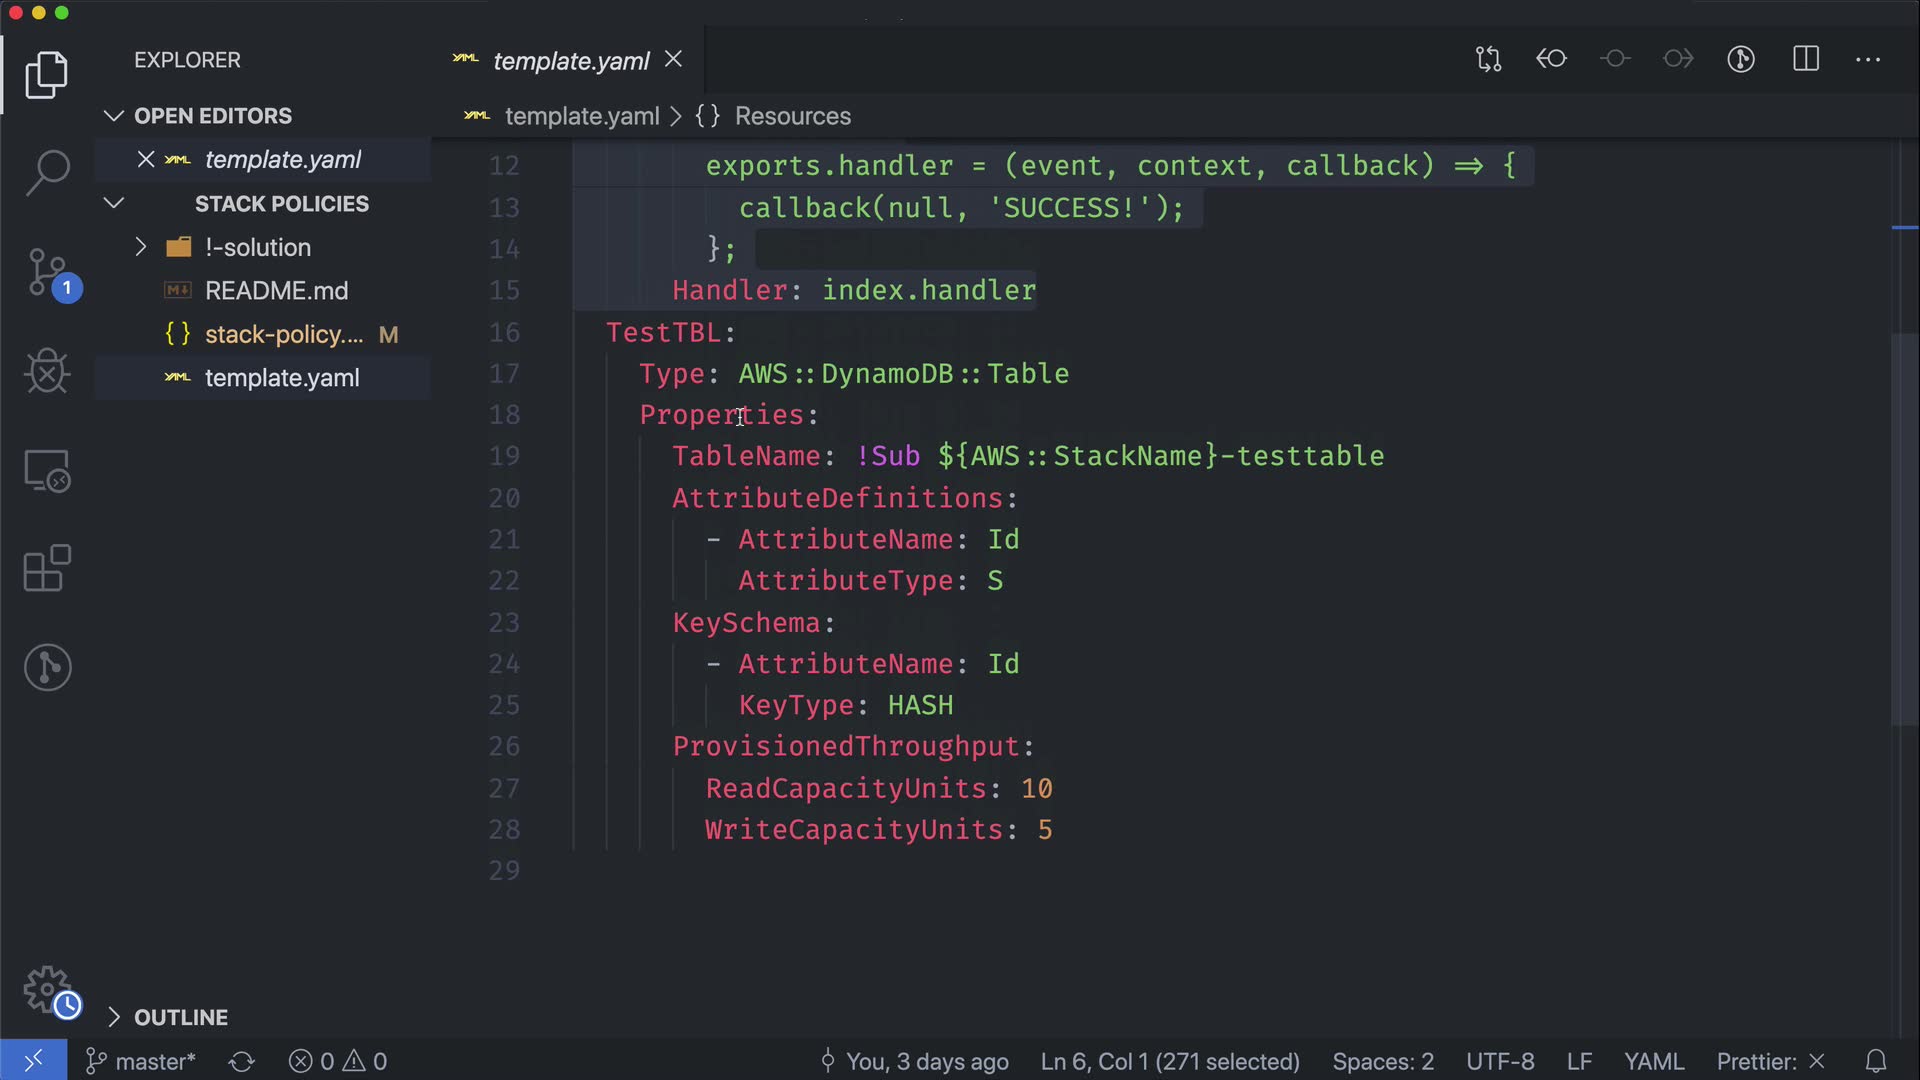Click the Open Changes compare icon
The width and height of the screenshot is (1920, 1080).
pyautogui.click(x=1488, y=59)
